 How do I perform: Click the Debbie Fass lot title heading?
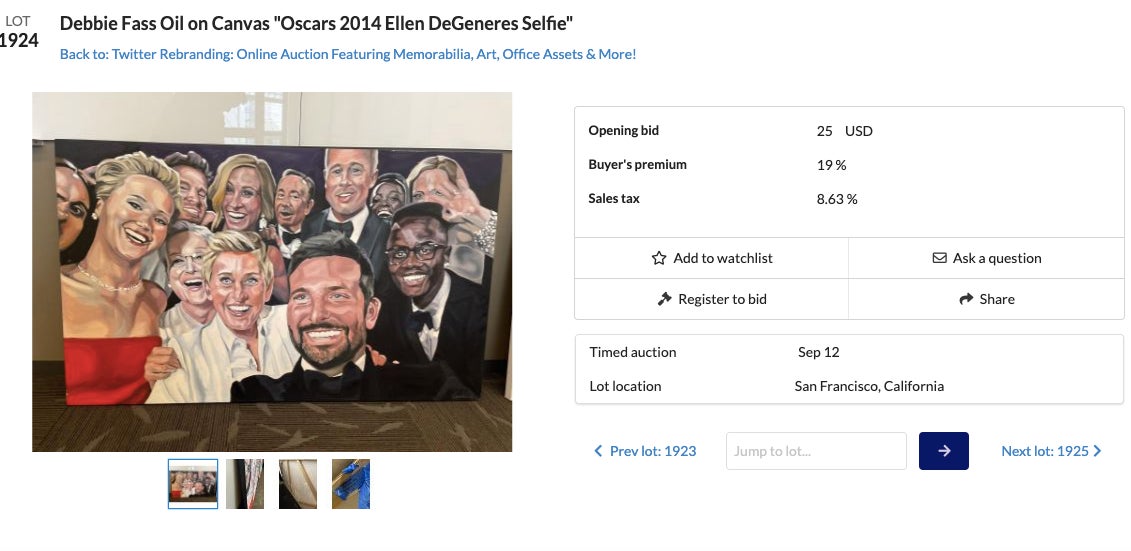click(x=316, y=23)
